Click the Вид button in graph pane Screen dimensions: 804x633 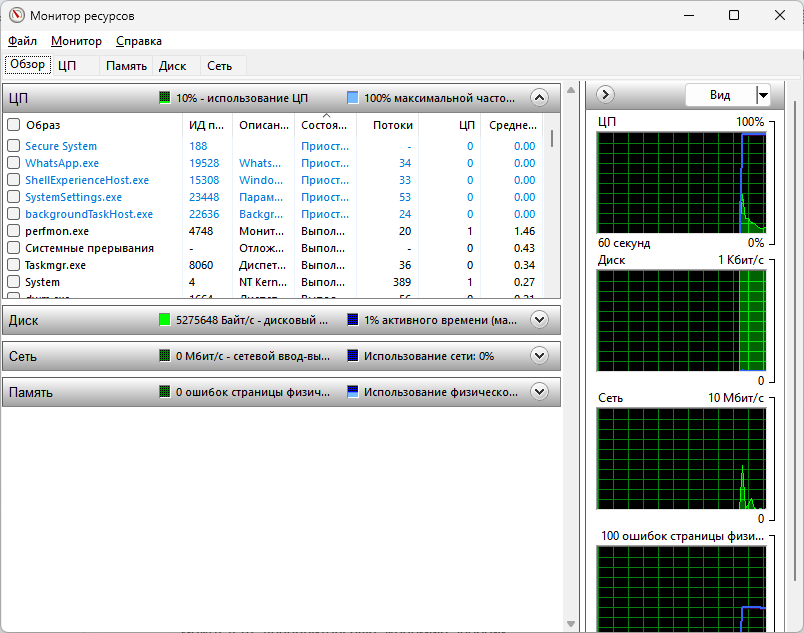(x=719, y=95)
